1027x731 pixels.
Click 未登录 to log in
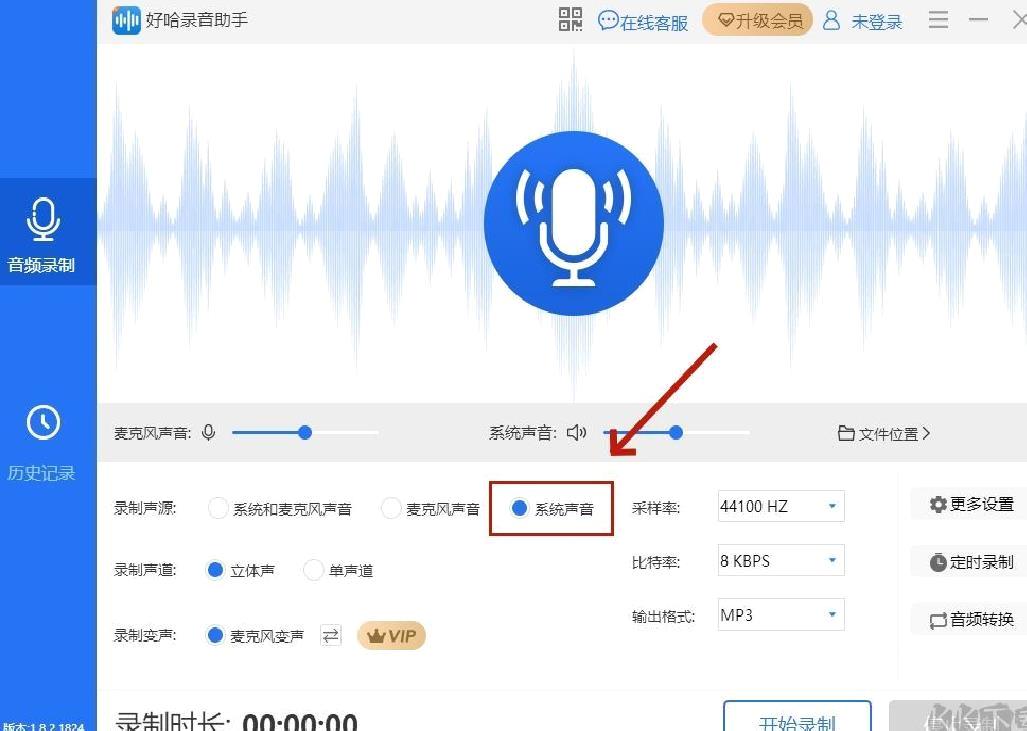(x=863, y=21)
